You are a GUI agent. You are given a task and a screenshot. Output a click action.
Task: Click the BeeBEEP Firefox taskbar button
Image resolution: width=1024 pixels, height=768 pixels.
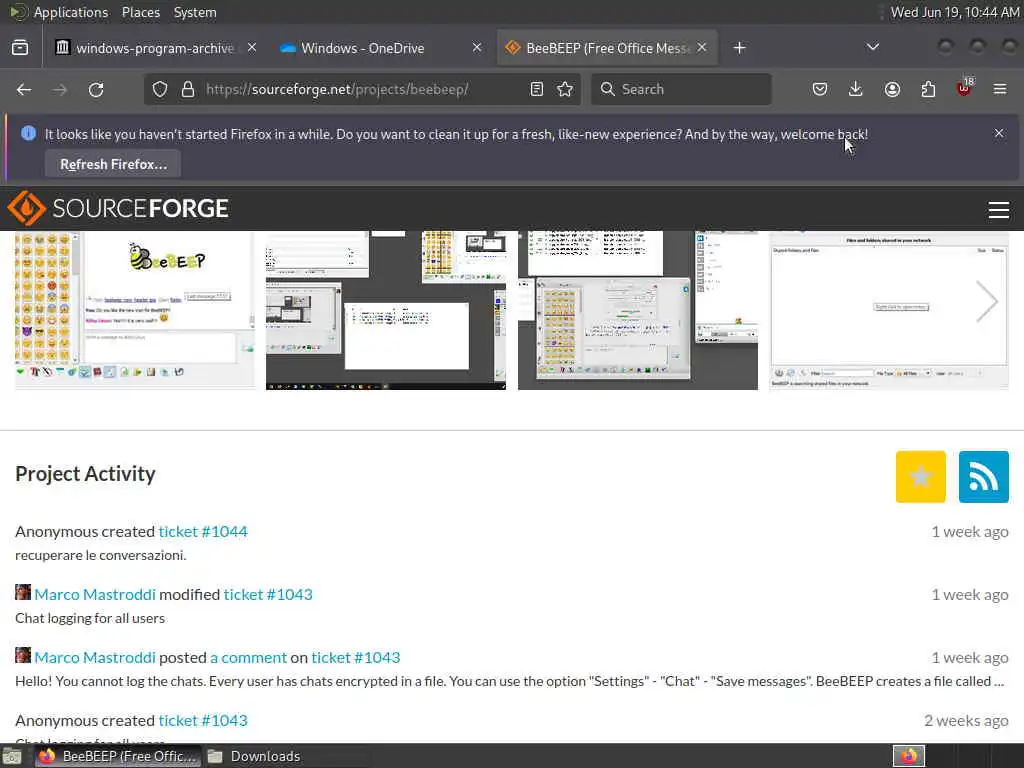click(x=118, y=756)
